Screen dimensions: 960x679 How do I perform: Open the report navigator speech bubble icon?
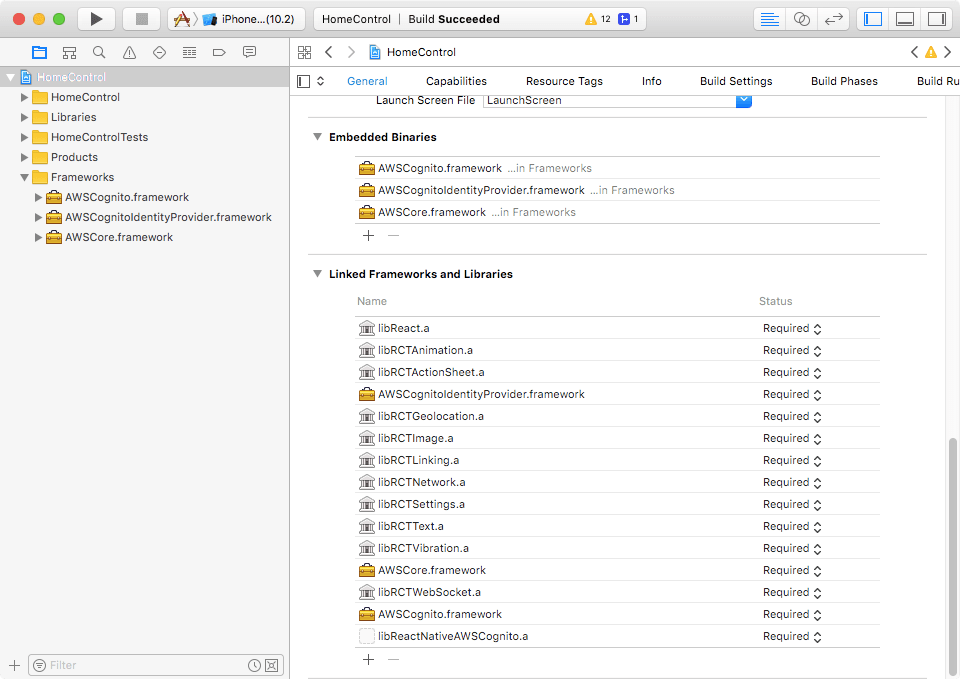(249, 53)
